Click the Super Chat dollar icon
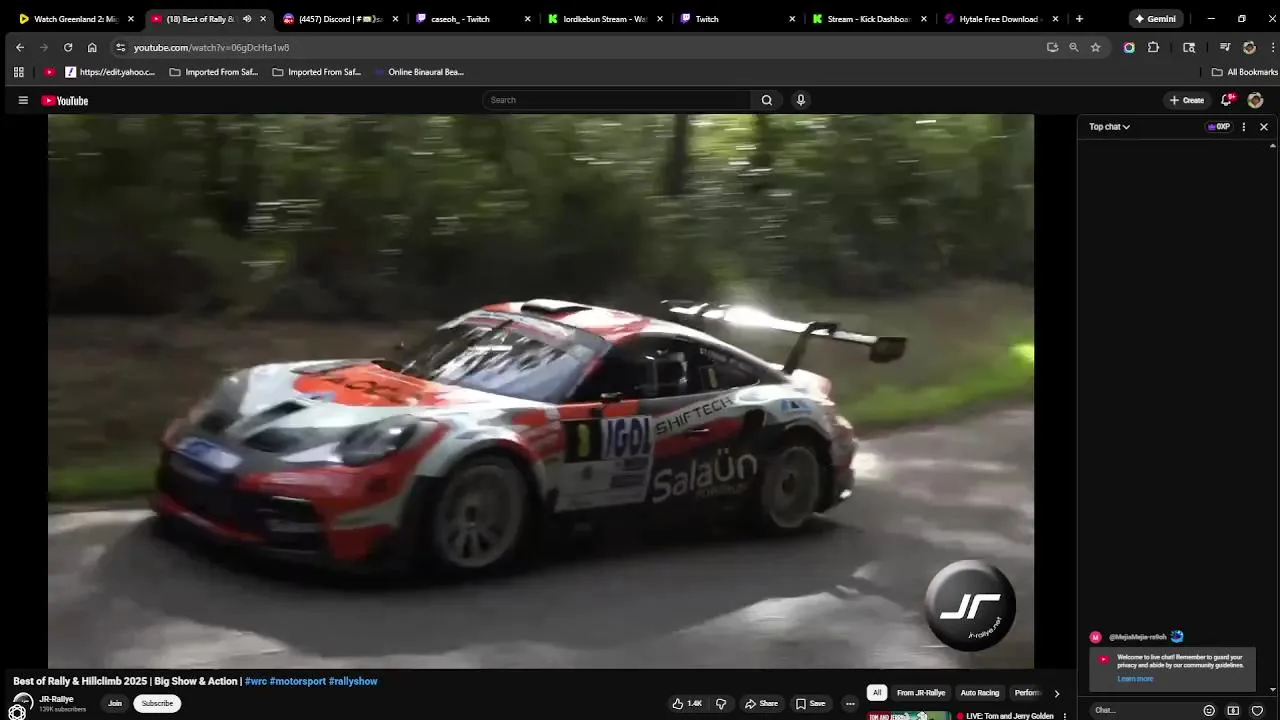1280x720 pixels. pos(1233,711)
